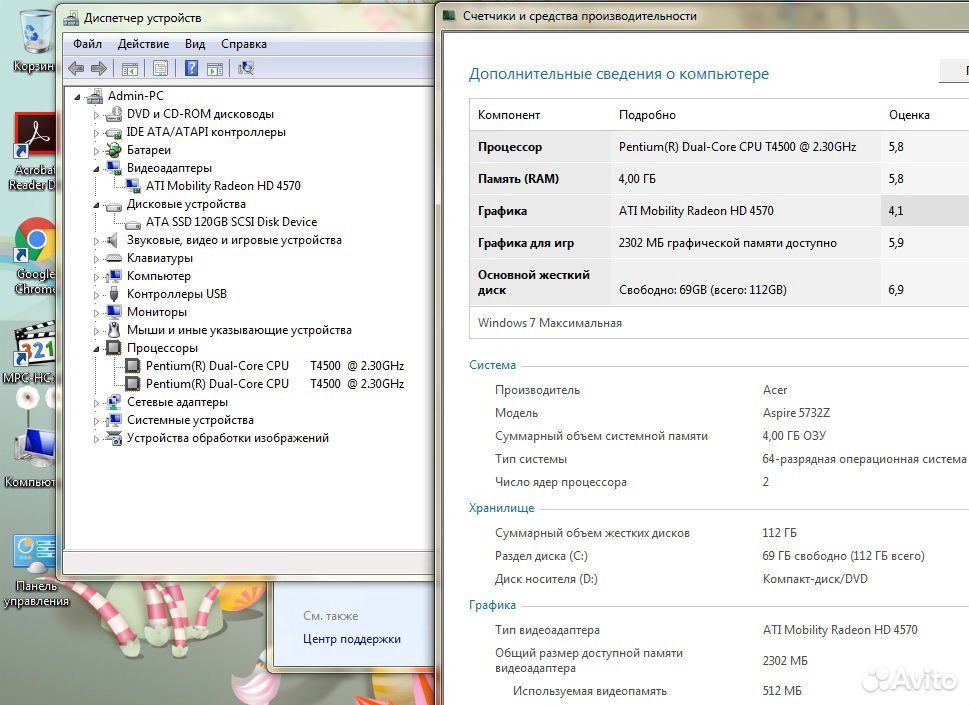Open the Центр поддержки link
The image size is (969, 705).
(352, 639)
